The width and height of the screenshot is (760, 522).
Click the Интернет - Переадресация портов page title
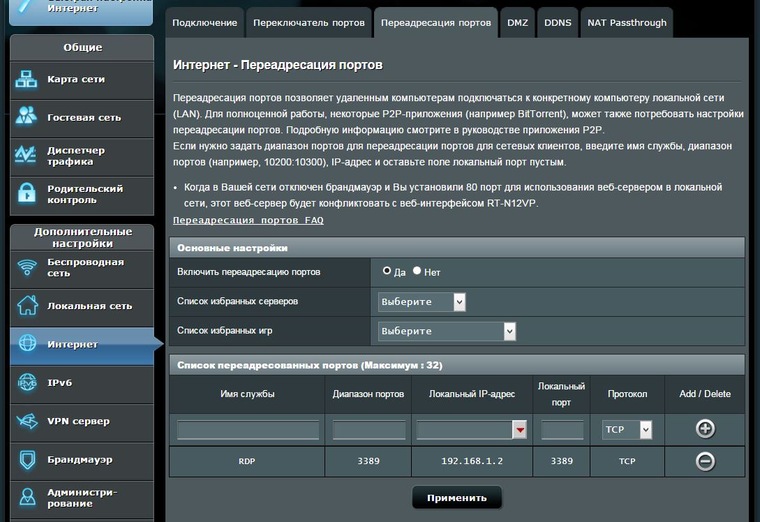pyautogui.click(x=278, y=65)
